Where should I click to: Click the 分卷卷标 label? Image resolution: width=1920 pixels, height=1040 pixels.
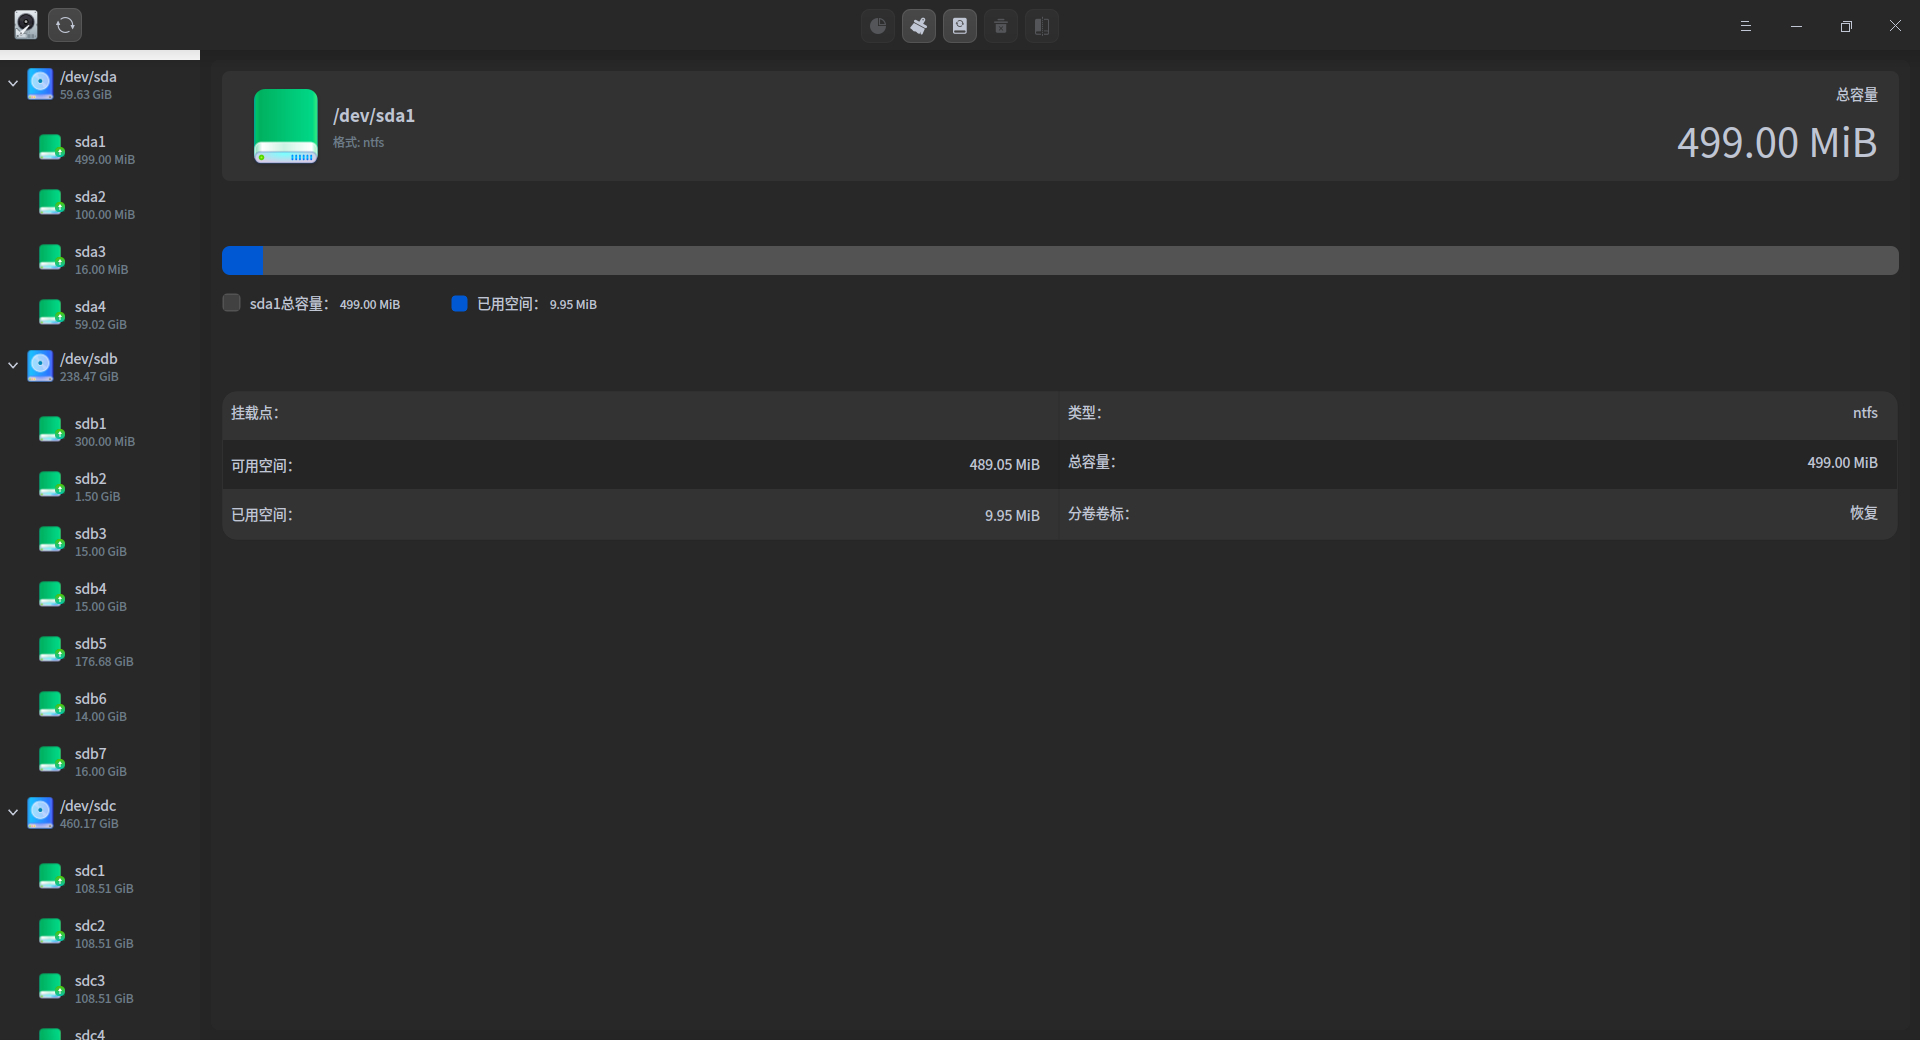(1098, 514)
